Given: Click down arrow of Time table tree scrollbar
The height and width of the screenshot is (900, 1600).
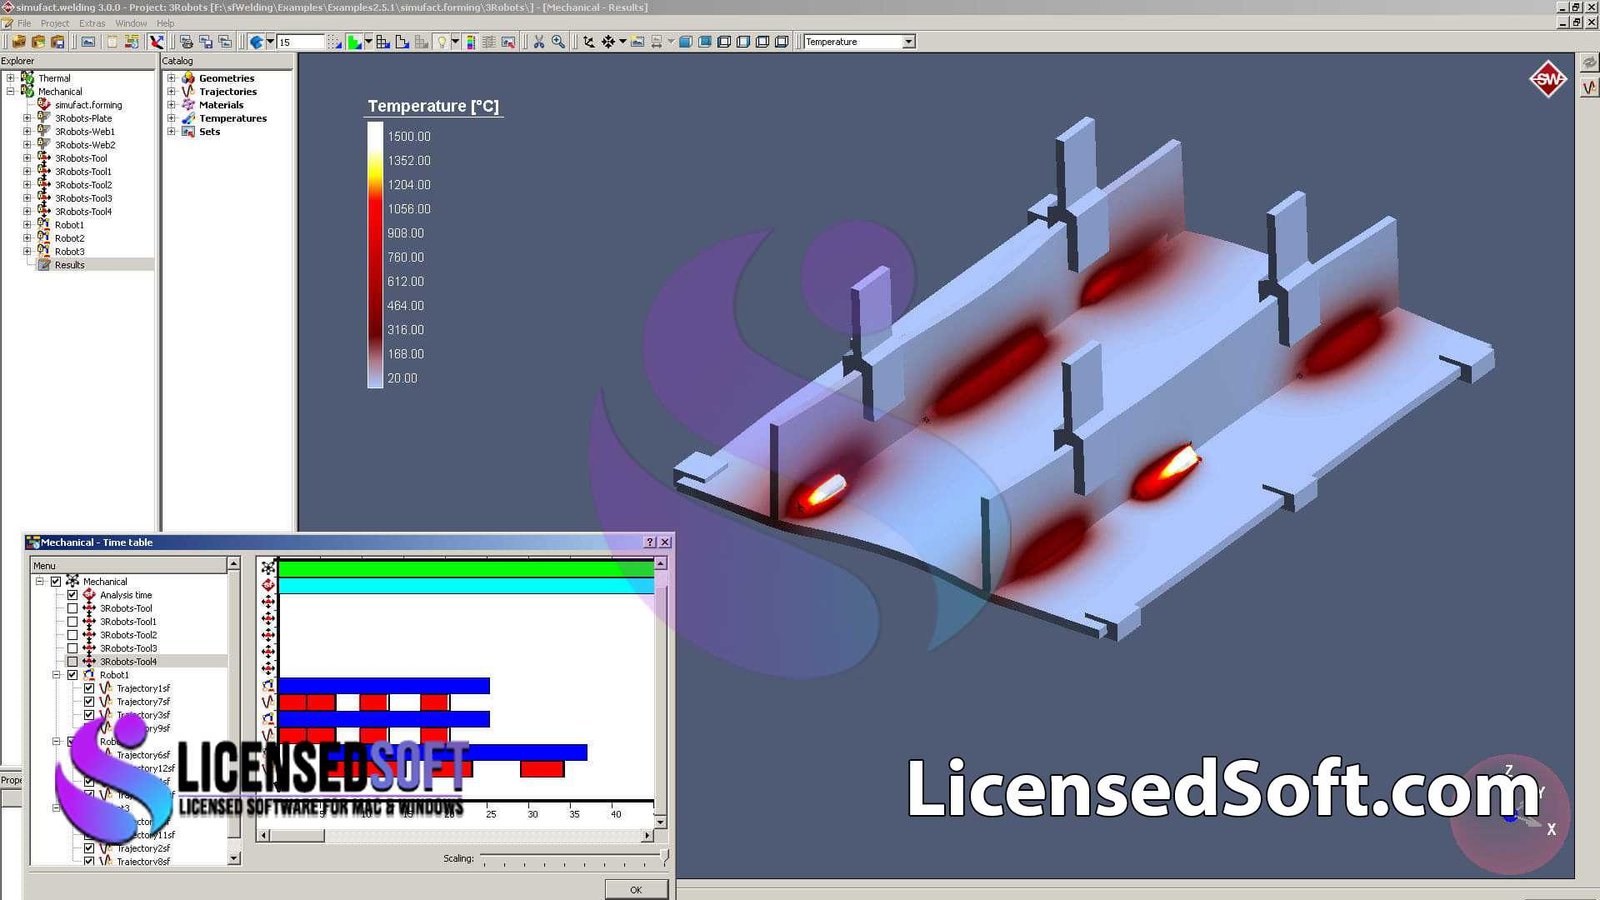Looking at the screenshot, I should click(234, 858).
